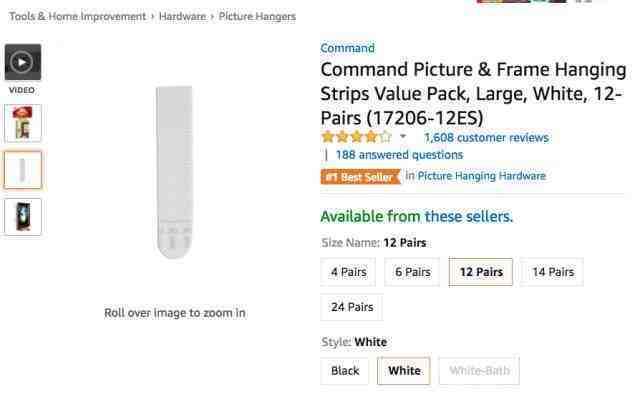Open Picture Hangers breadcrumb link
Viewport: 640px width, 394px height.
tap(257, 17)
